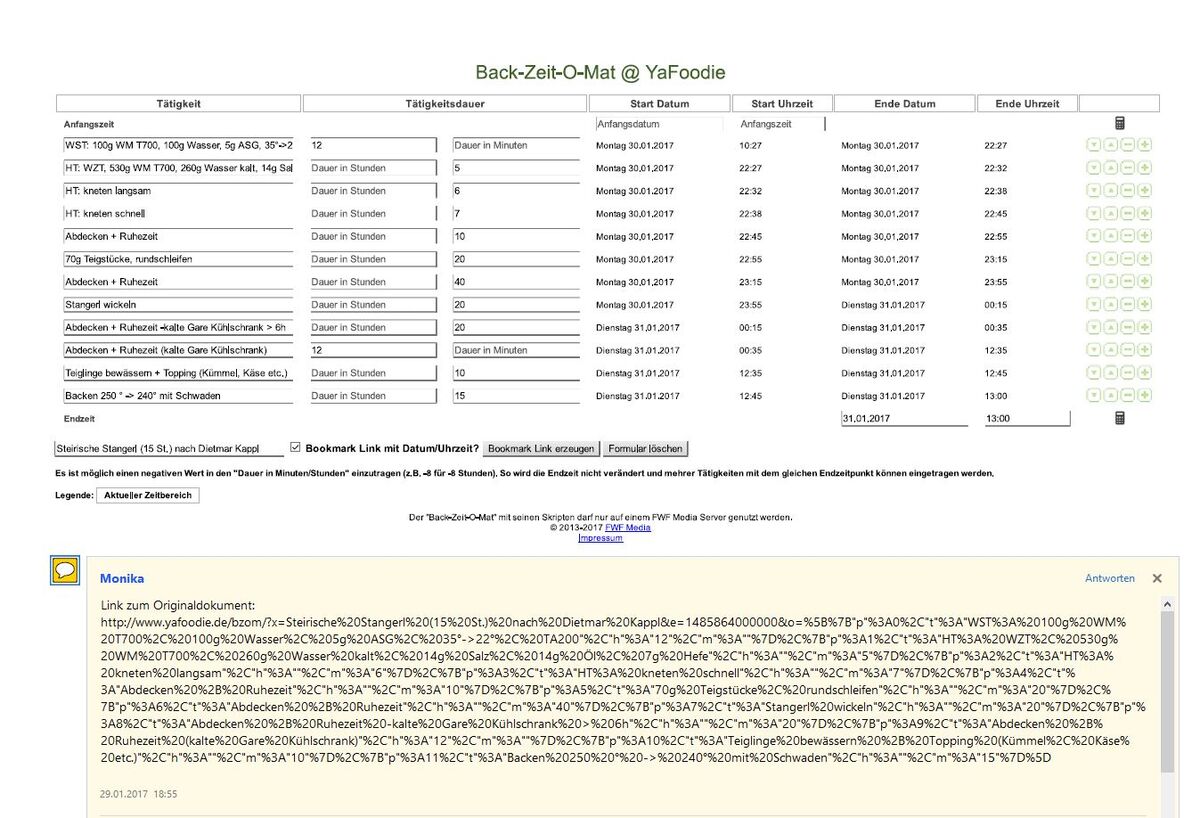Remove the HT: WZT activity row
Viewport: 1200px width, 818px height.
(1127, 168)
